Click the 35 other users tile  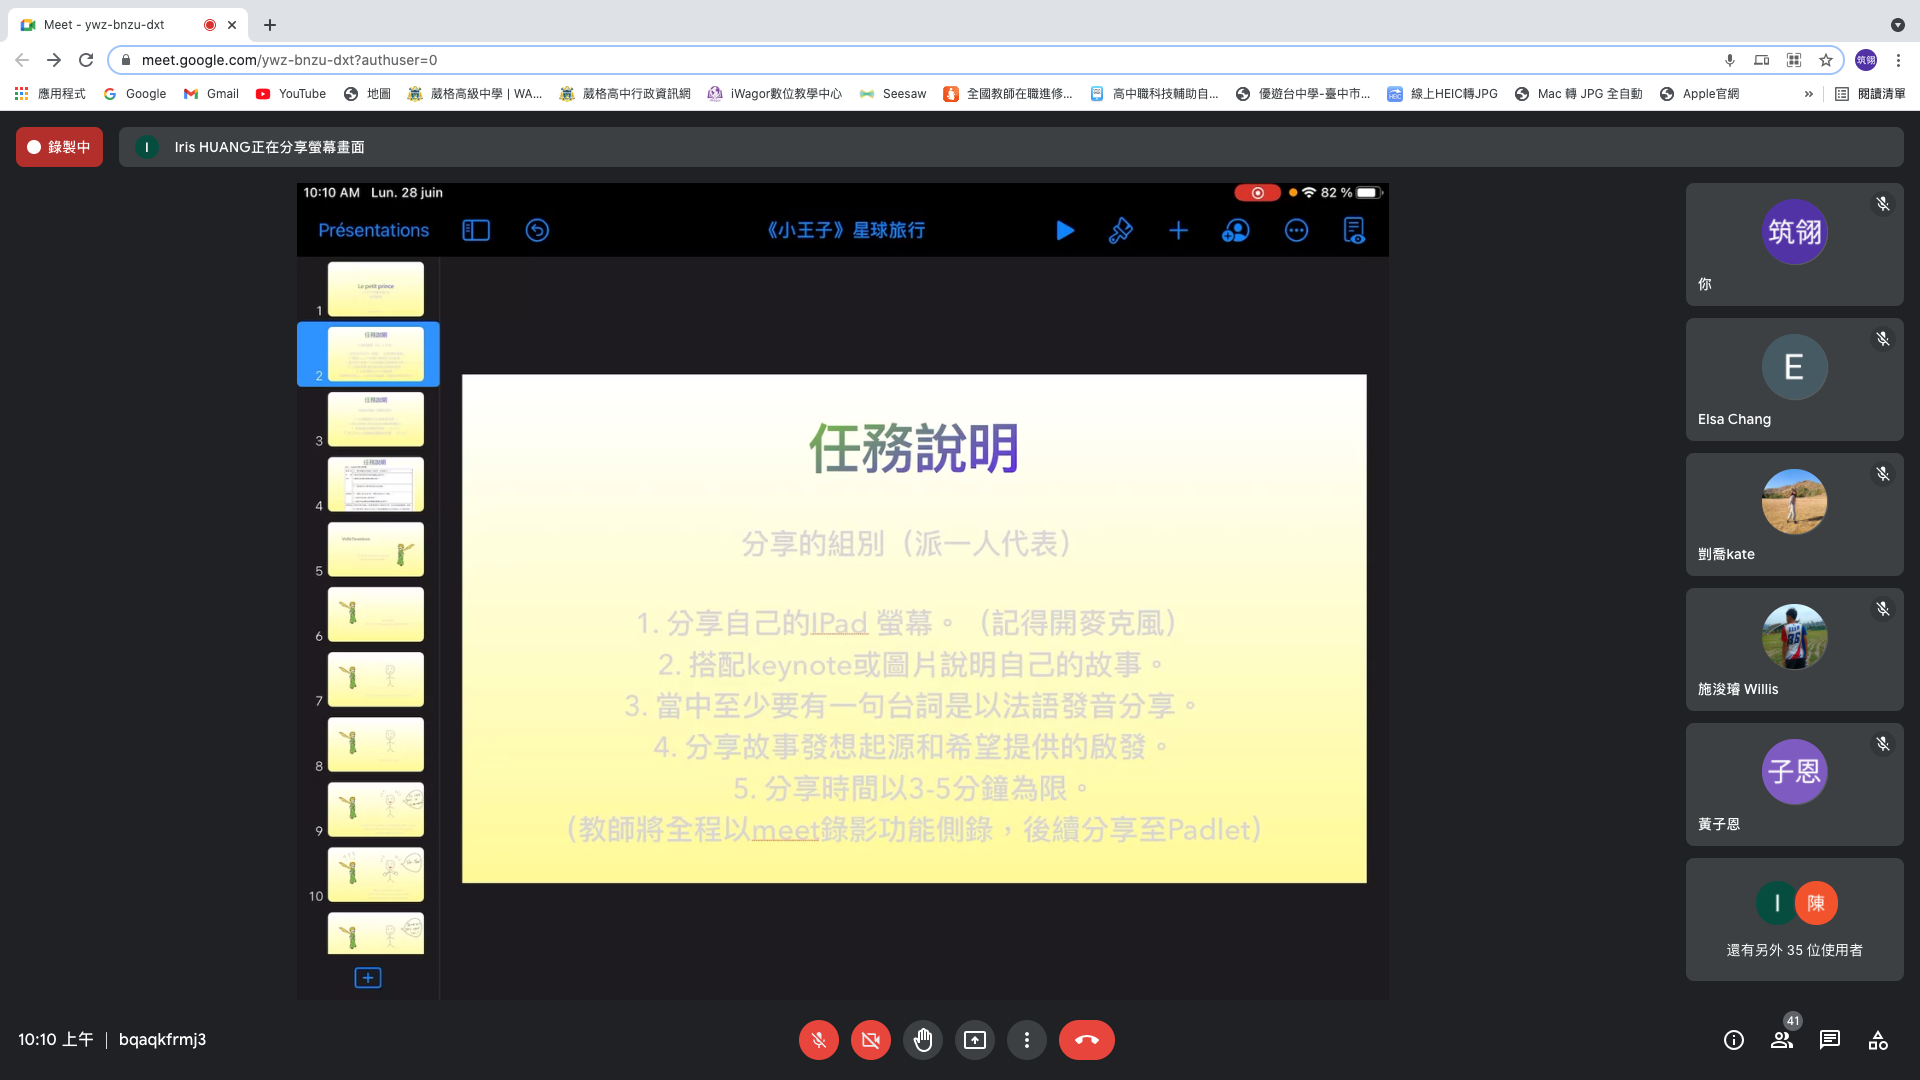click(1794, 919)
